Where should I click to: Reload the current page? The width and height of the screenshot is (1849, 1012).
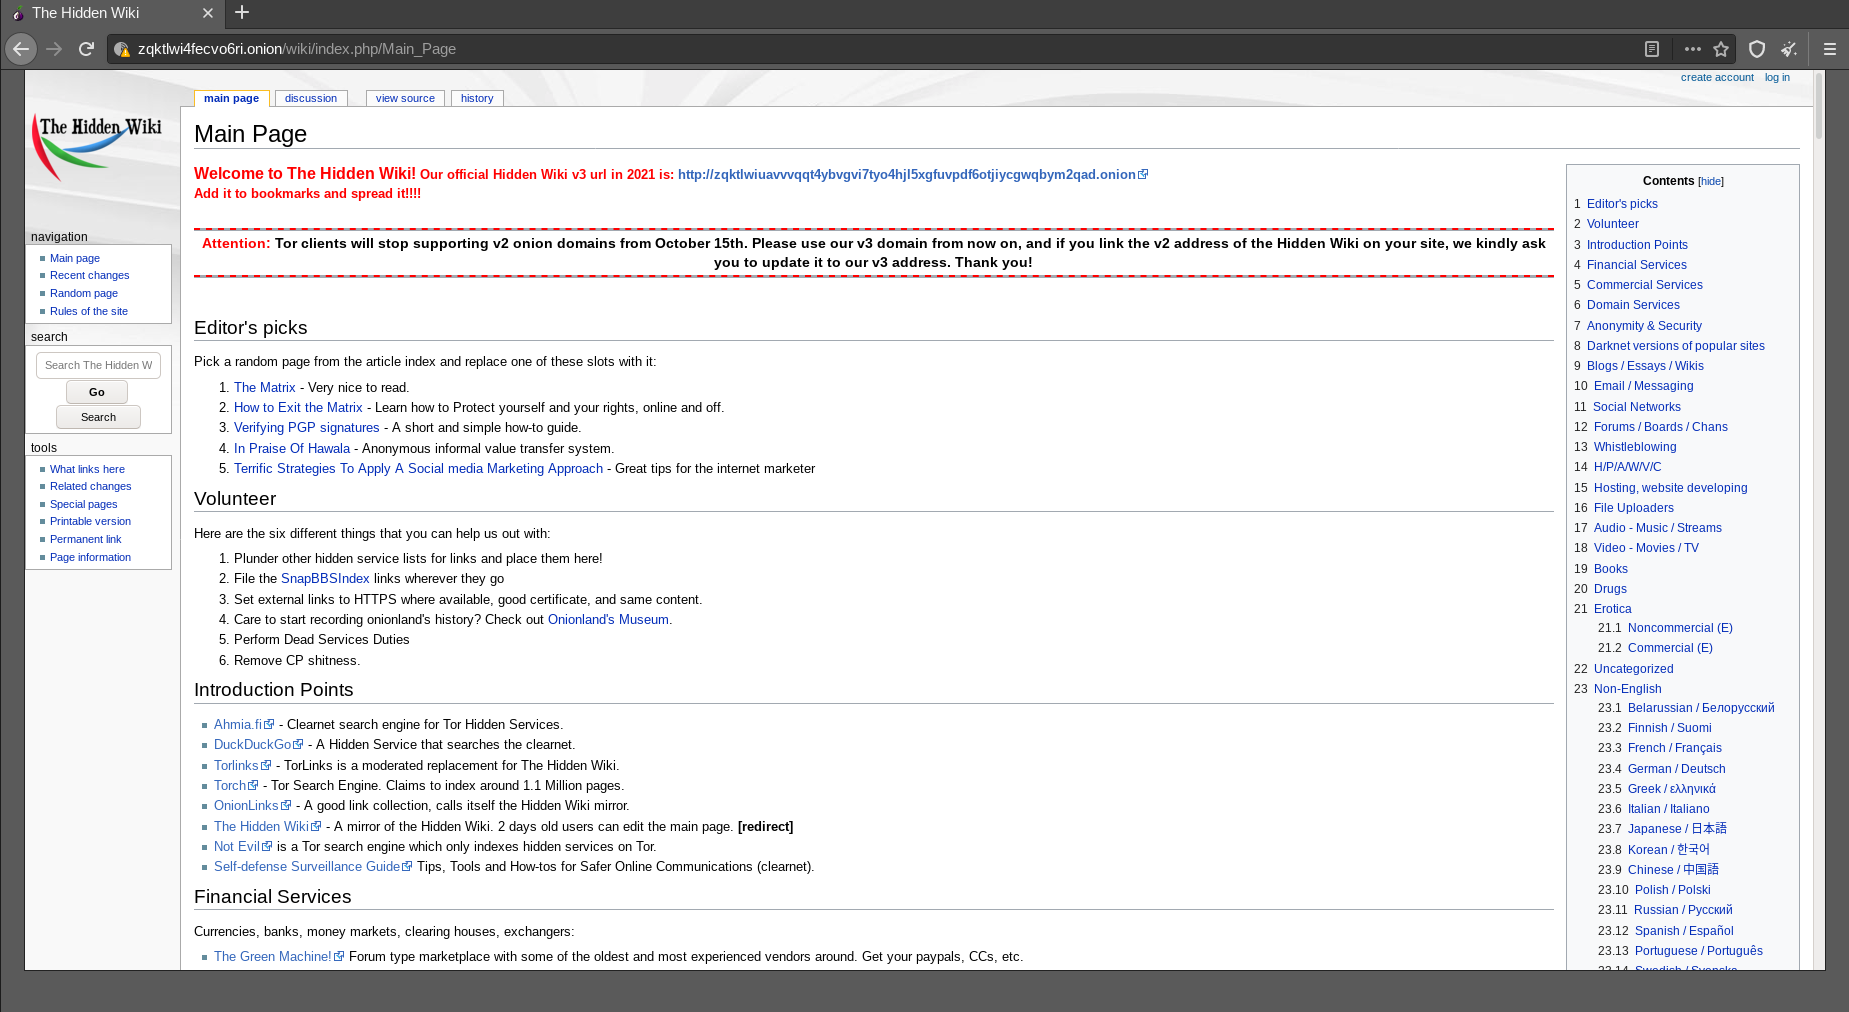click(x=87, y=48)
